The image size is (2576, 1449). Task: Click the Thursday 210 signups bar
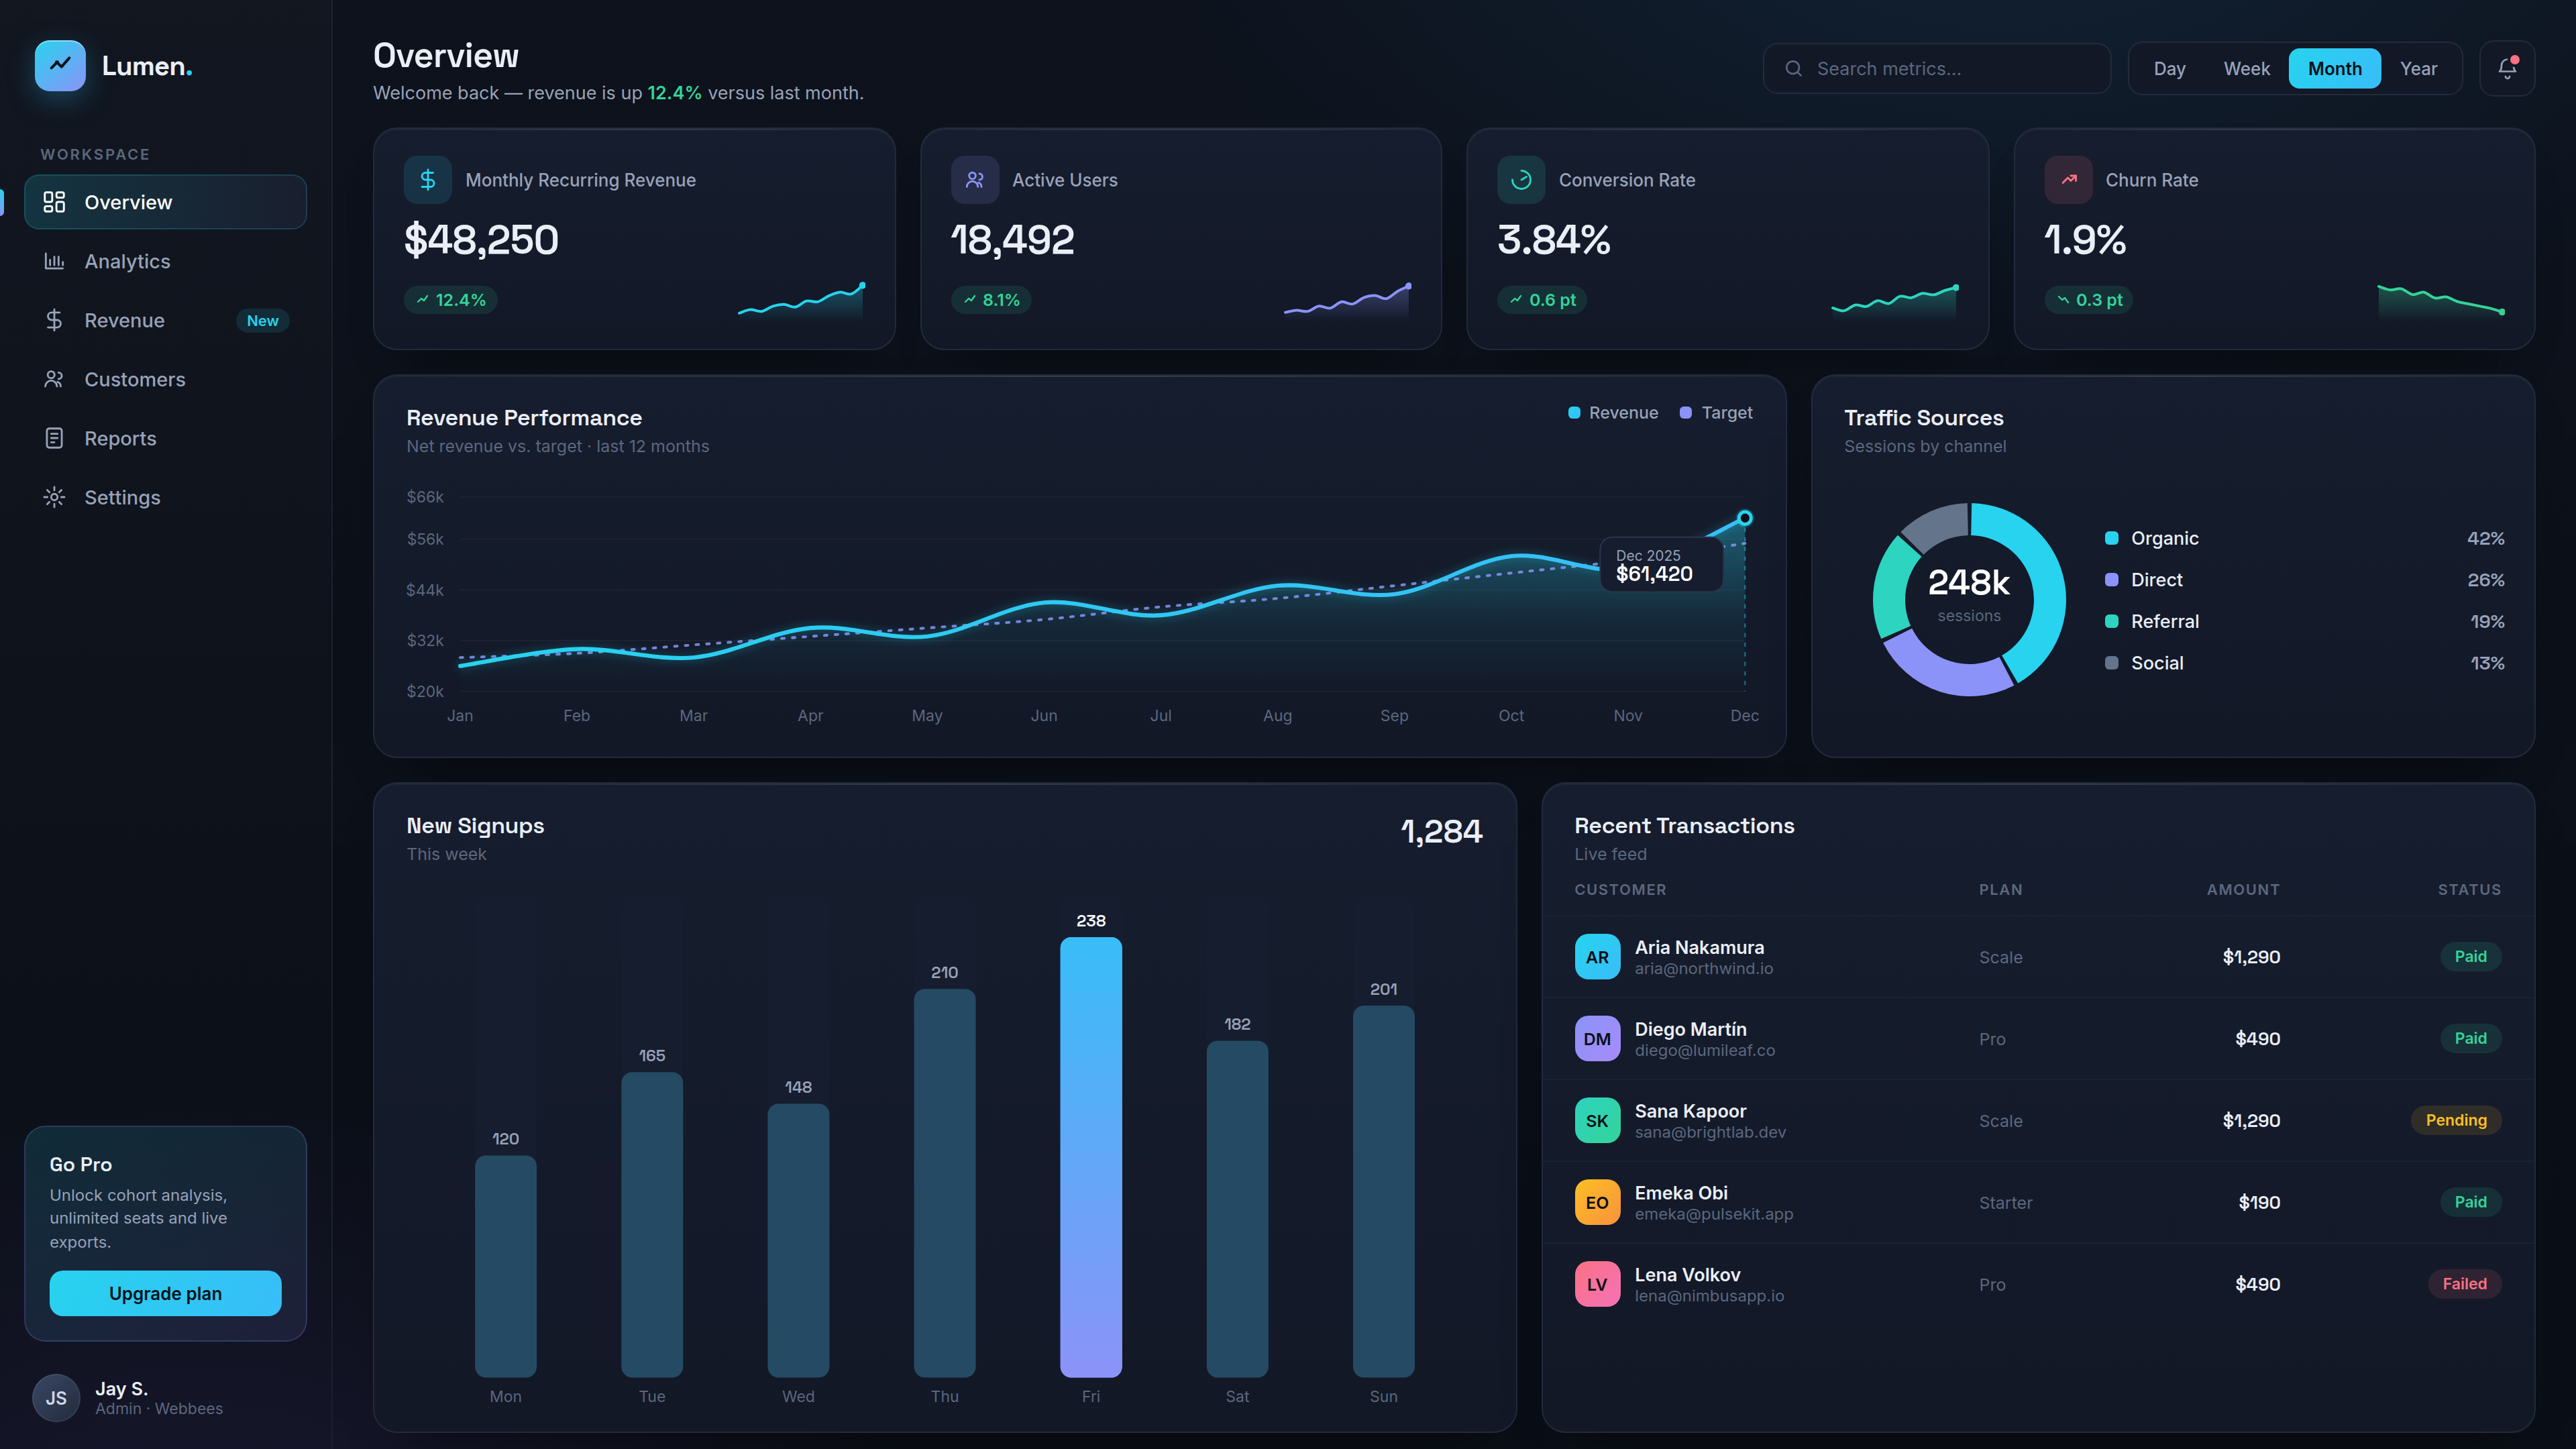click(945, 1183)
